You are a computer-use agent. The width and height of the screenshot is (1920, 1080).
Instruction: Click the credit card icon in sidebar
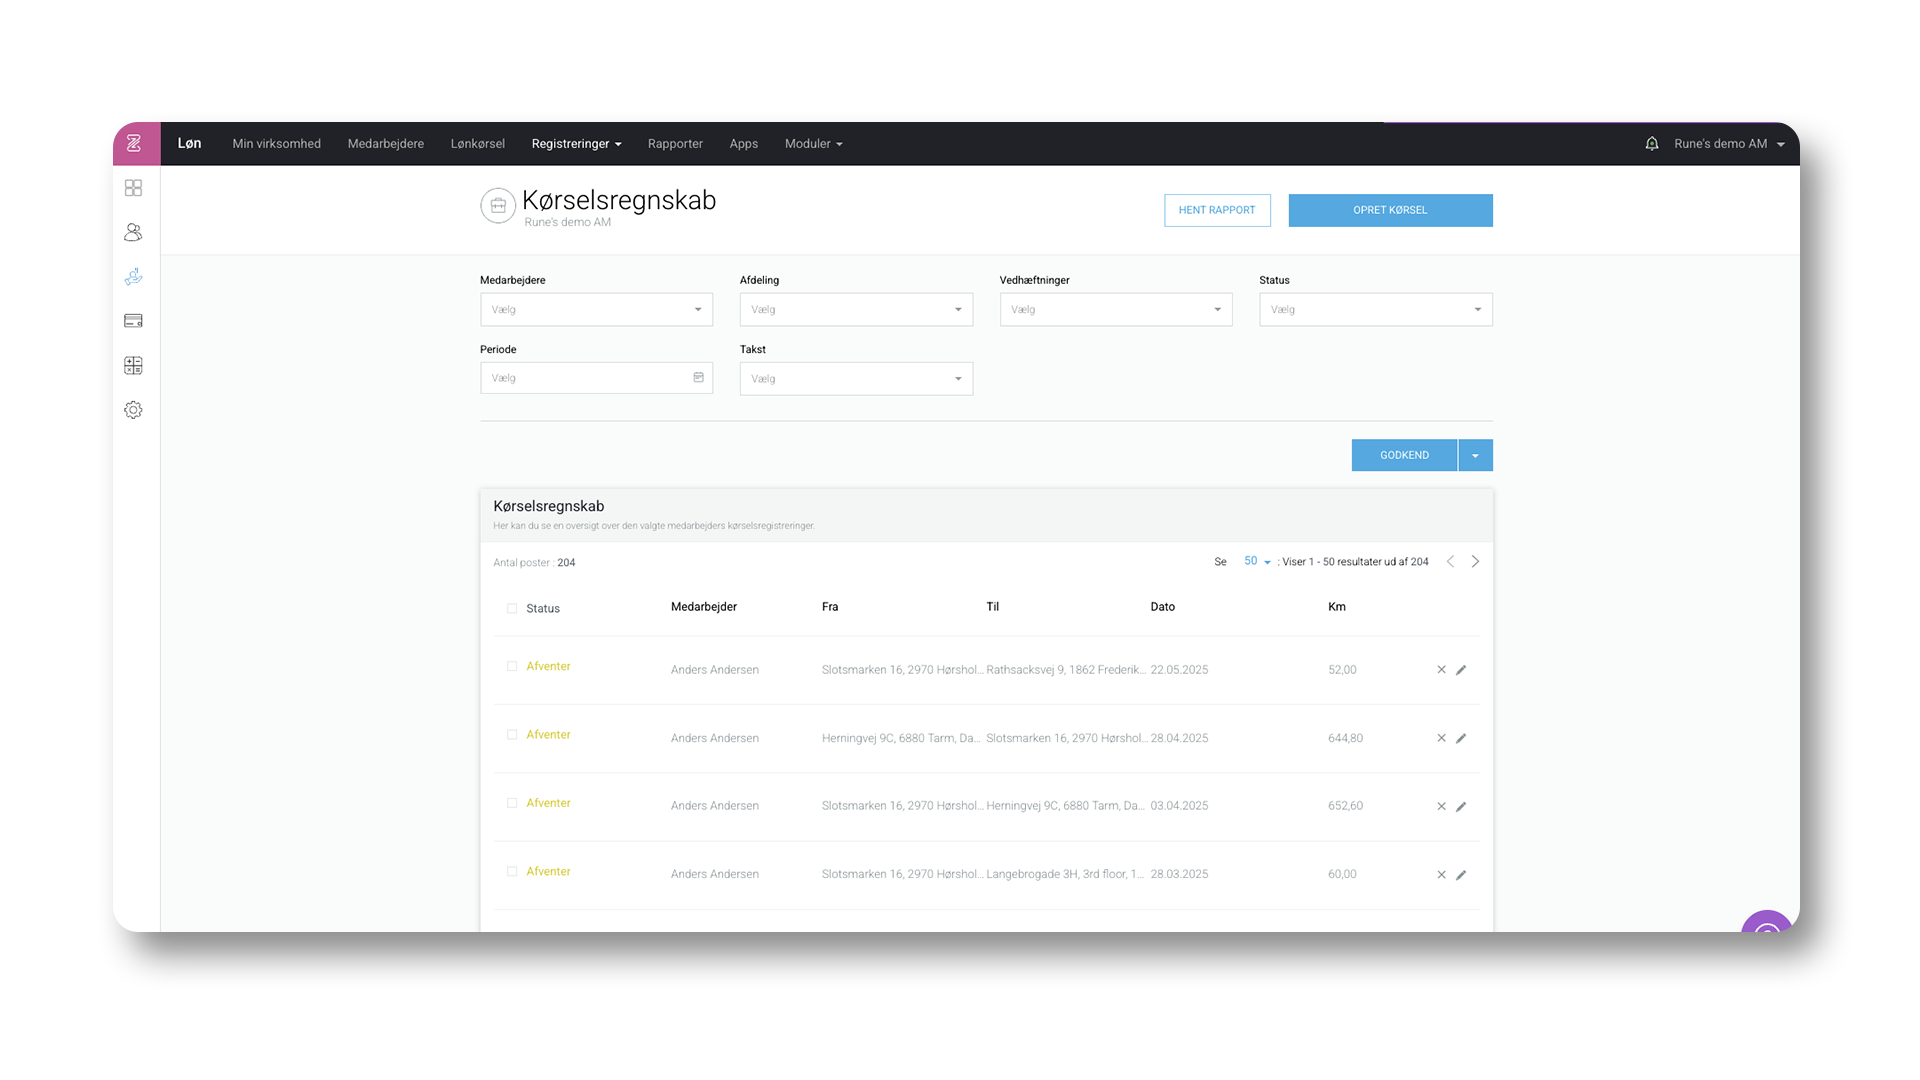pyautogui.click(x=133, y=321)
